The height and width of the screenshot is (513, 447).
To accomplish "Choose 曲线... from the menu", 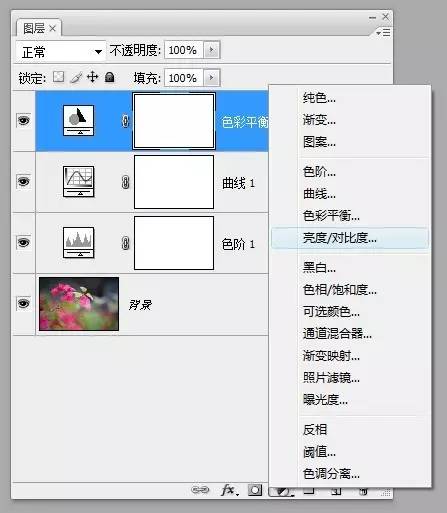I will point(350,194).
